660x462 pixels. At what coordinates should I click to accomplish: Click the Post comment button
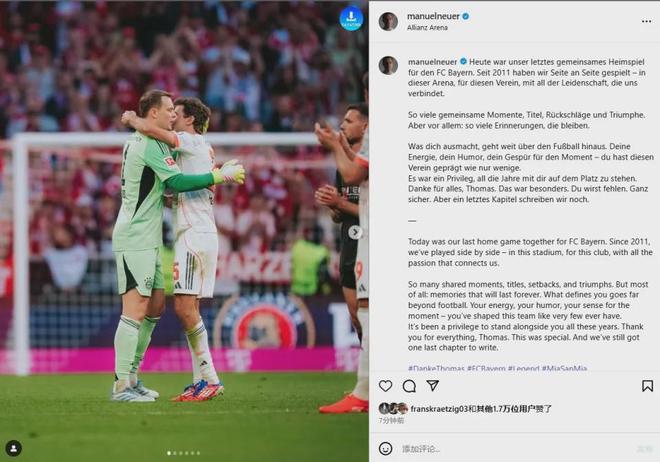(x=645, y=449)
